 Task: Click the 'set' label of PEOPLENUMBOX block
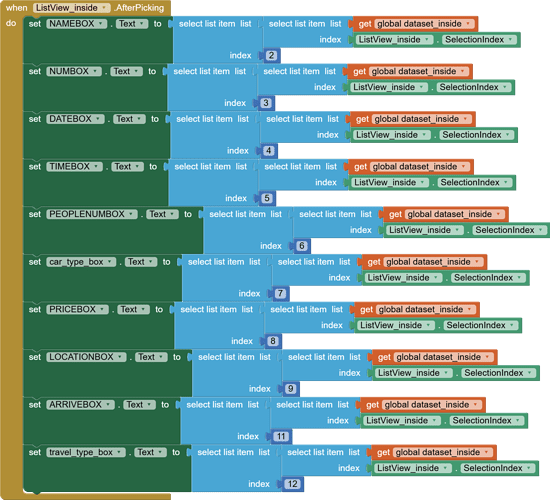click(x=35, y=214)
